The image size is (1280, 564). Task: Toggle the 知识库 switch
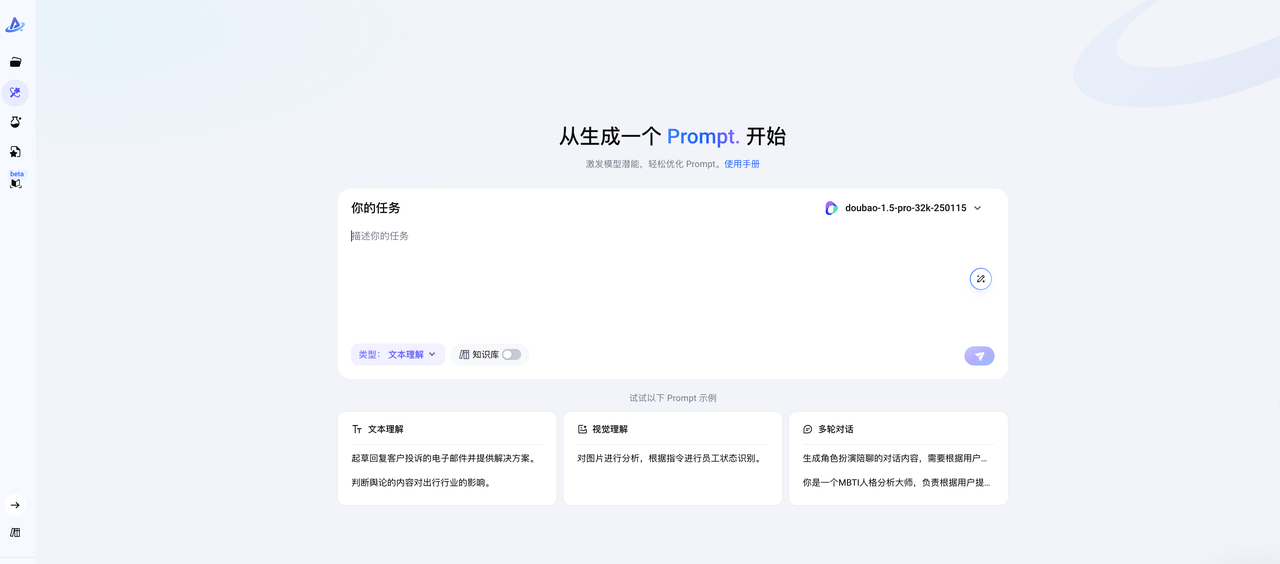coord(511,355)
